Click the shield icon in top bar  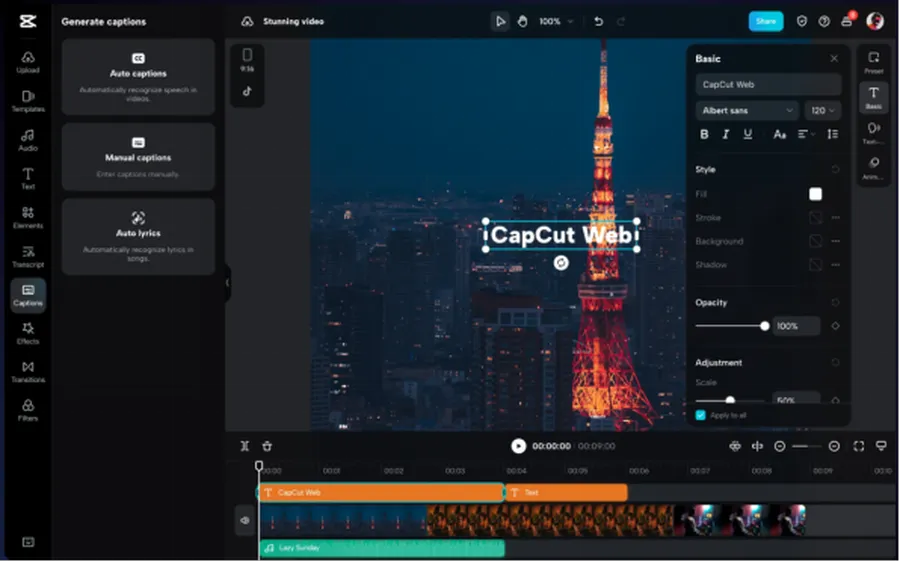click(x=802, y=21)
